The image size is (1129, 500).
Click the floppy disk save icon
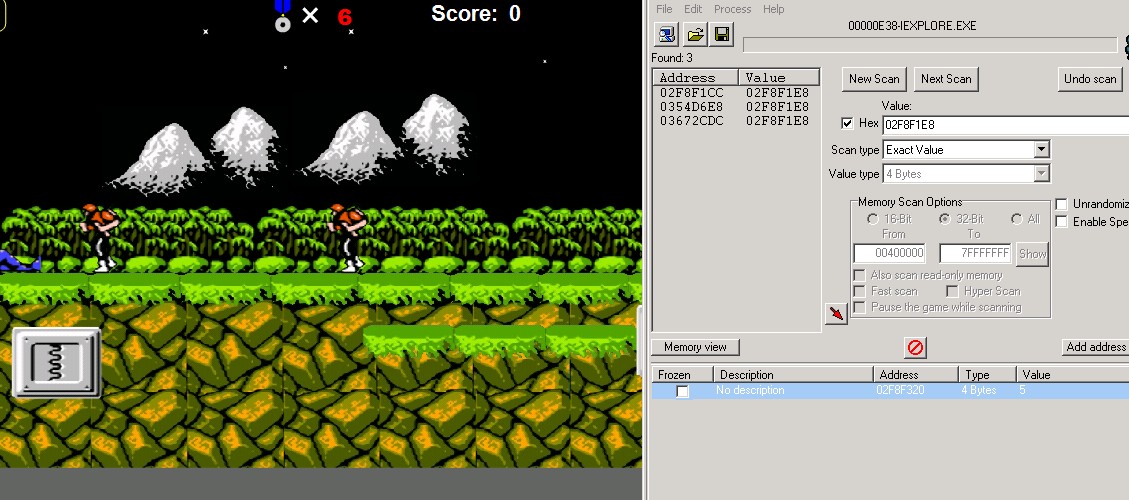(721, 35)
